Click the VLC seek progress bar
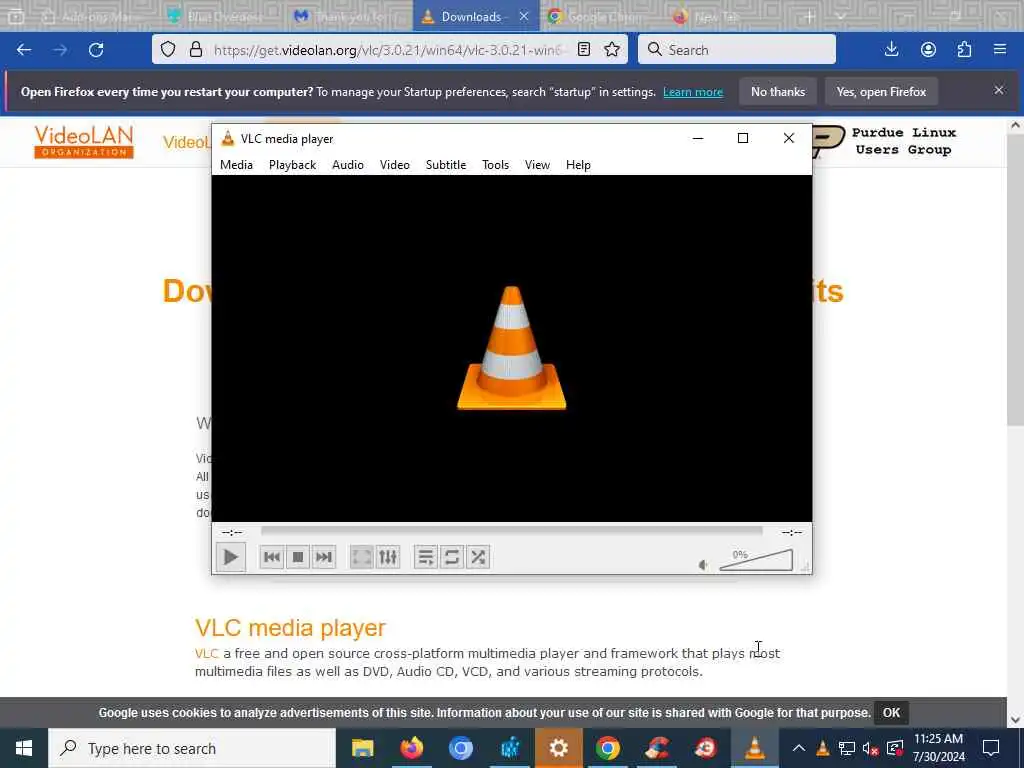1024x768 pixels. point(511,531)
